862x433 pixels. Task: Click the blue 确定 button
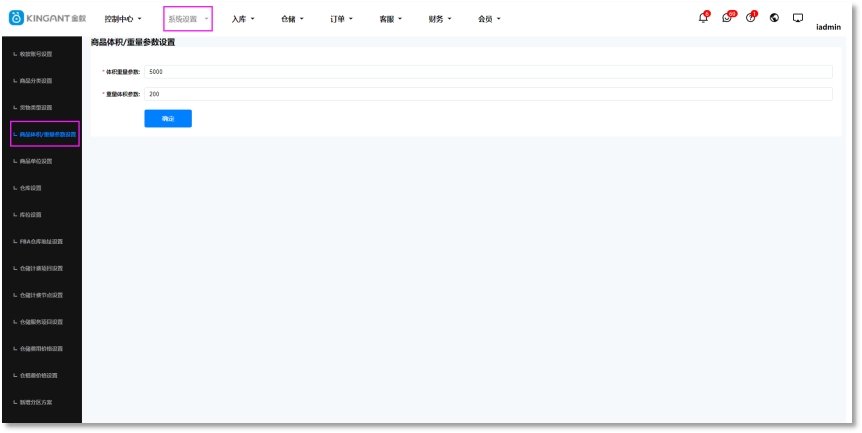coord(168,118)
